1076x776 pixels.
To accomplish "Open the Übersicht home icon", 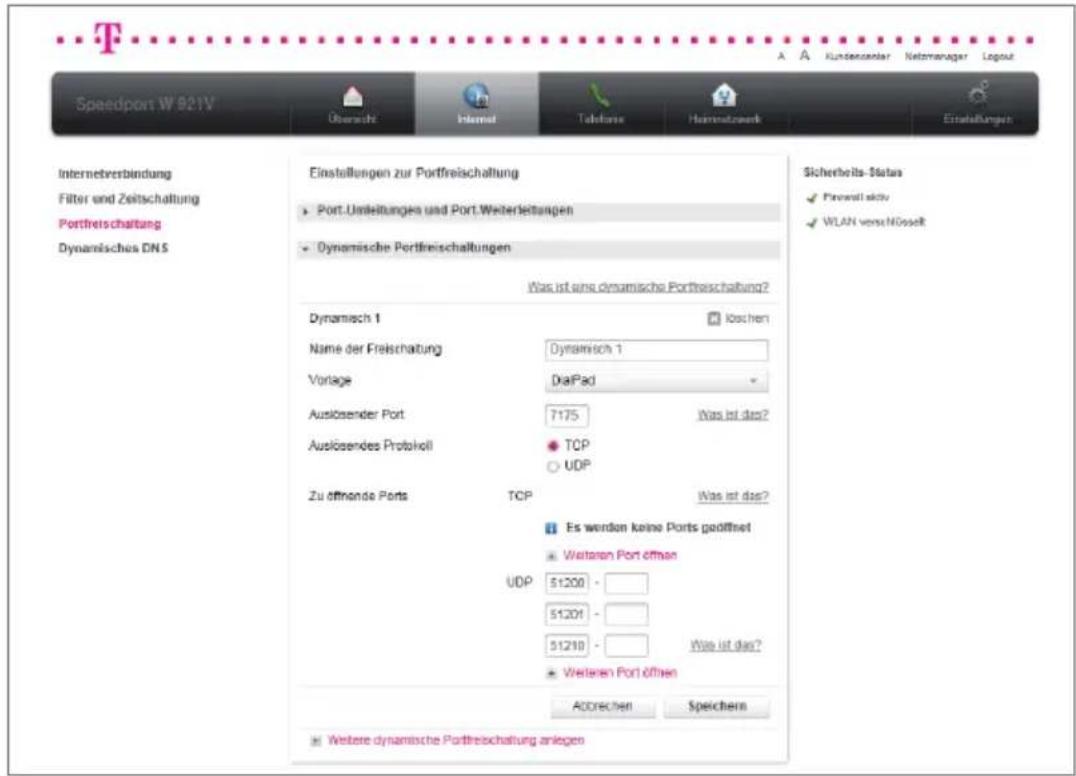I will click(353, 97).
